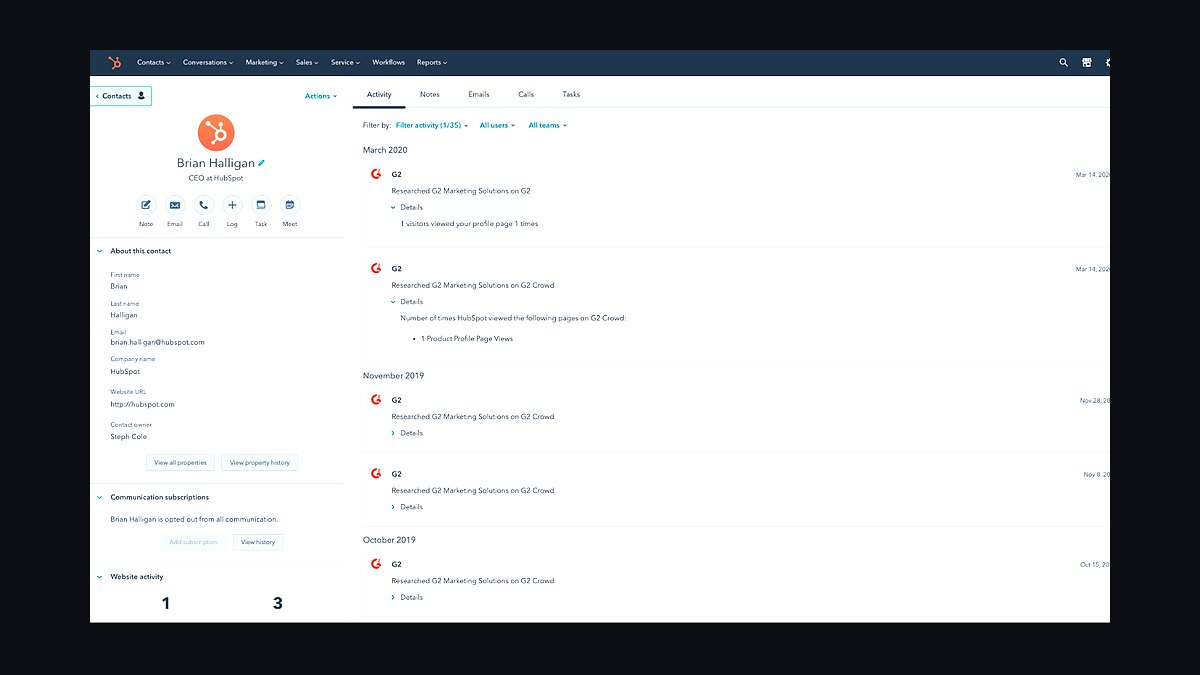Open the Marketing menu

tap(265, 62)
